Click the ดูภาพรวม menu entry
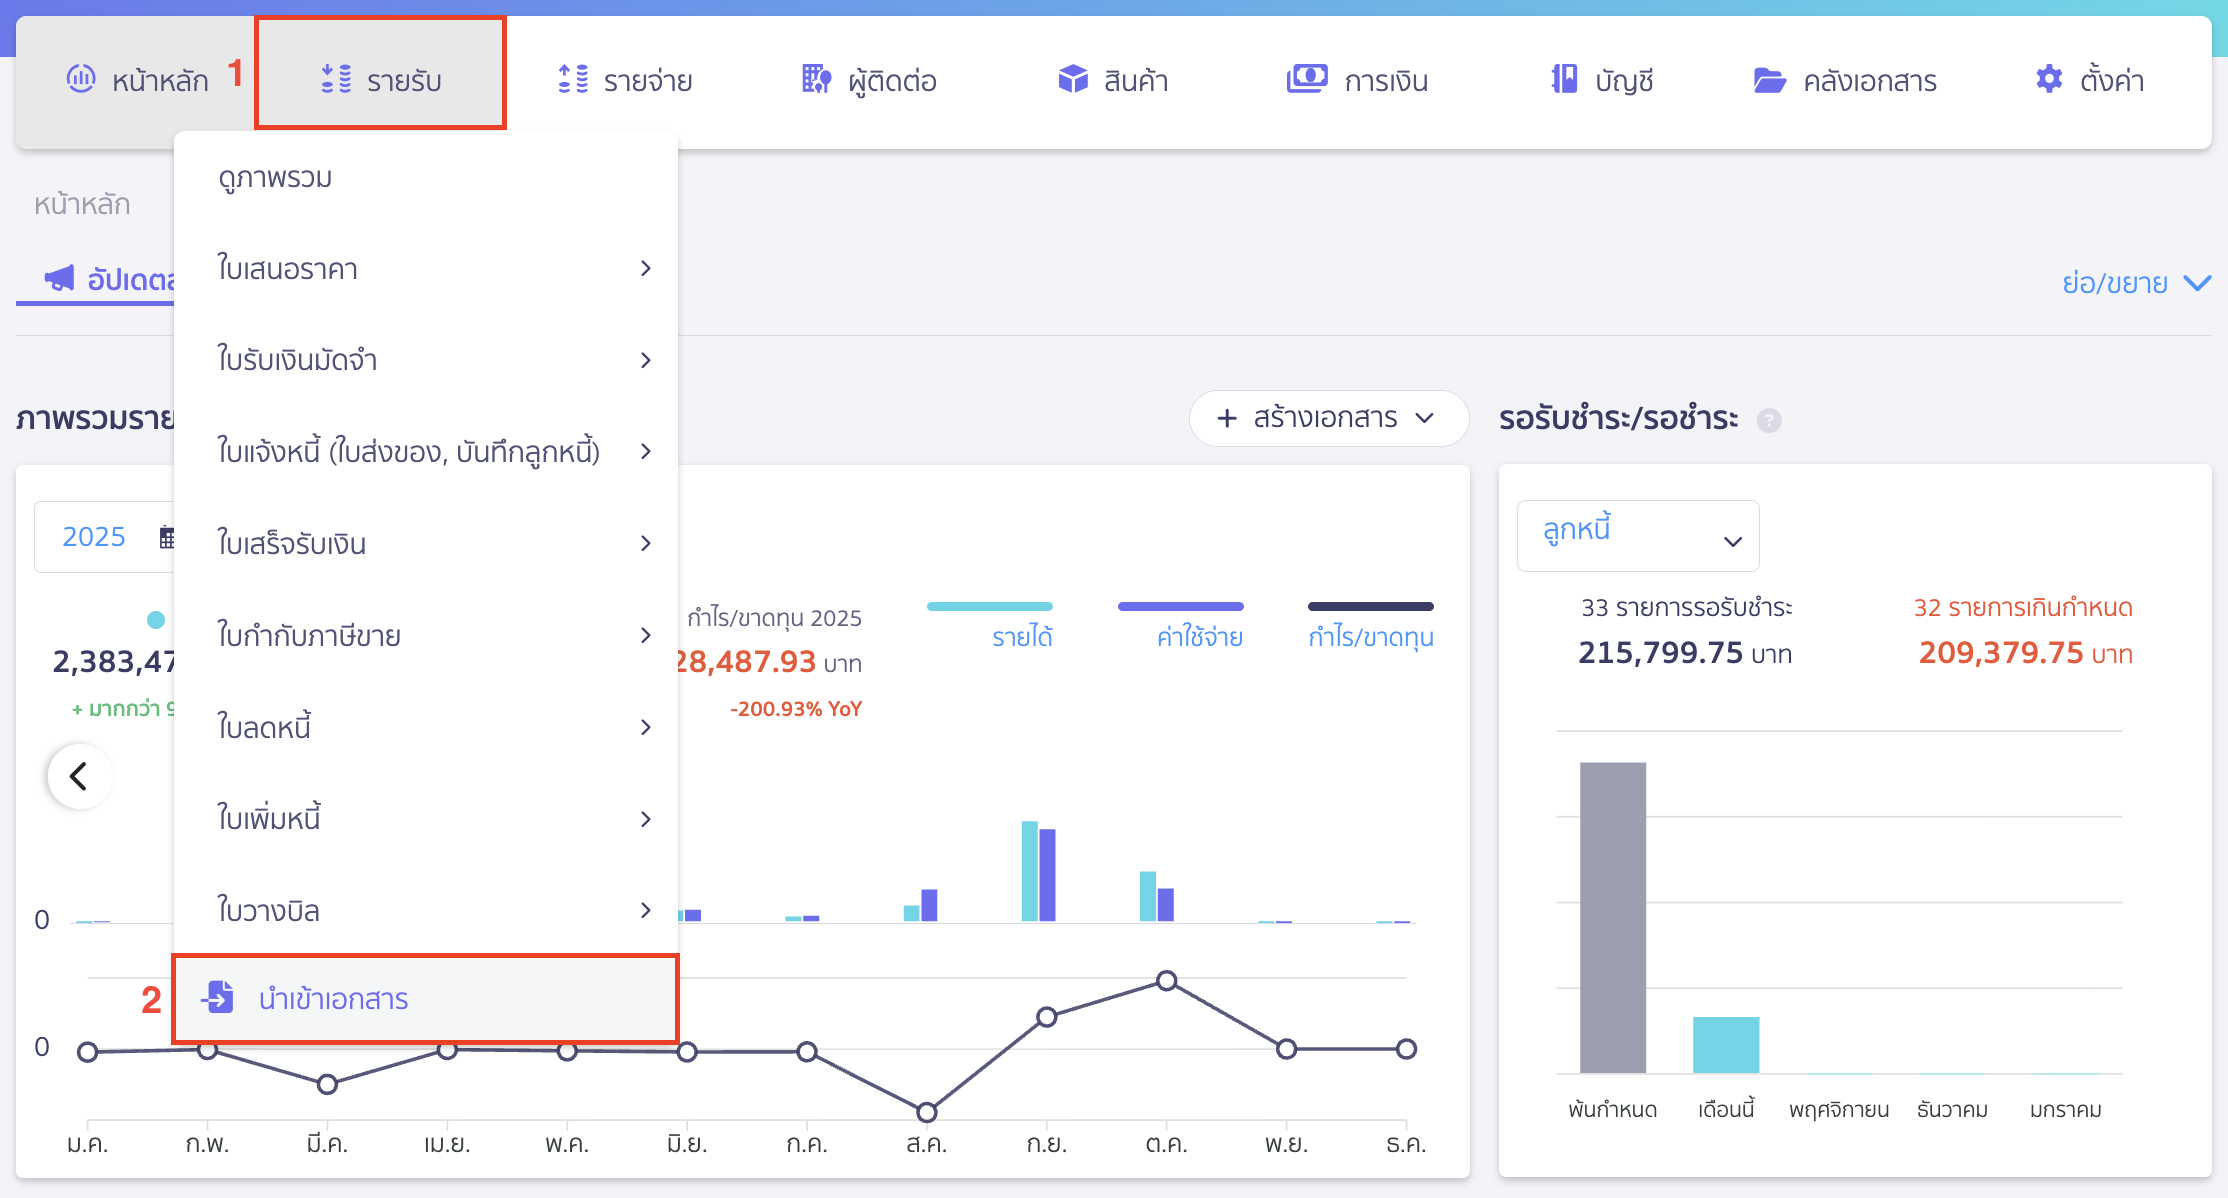This screenshot has height=1198, width=2228. [x=275, y=177]
